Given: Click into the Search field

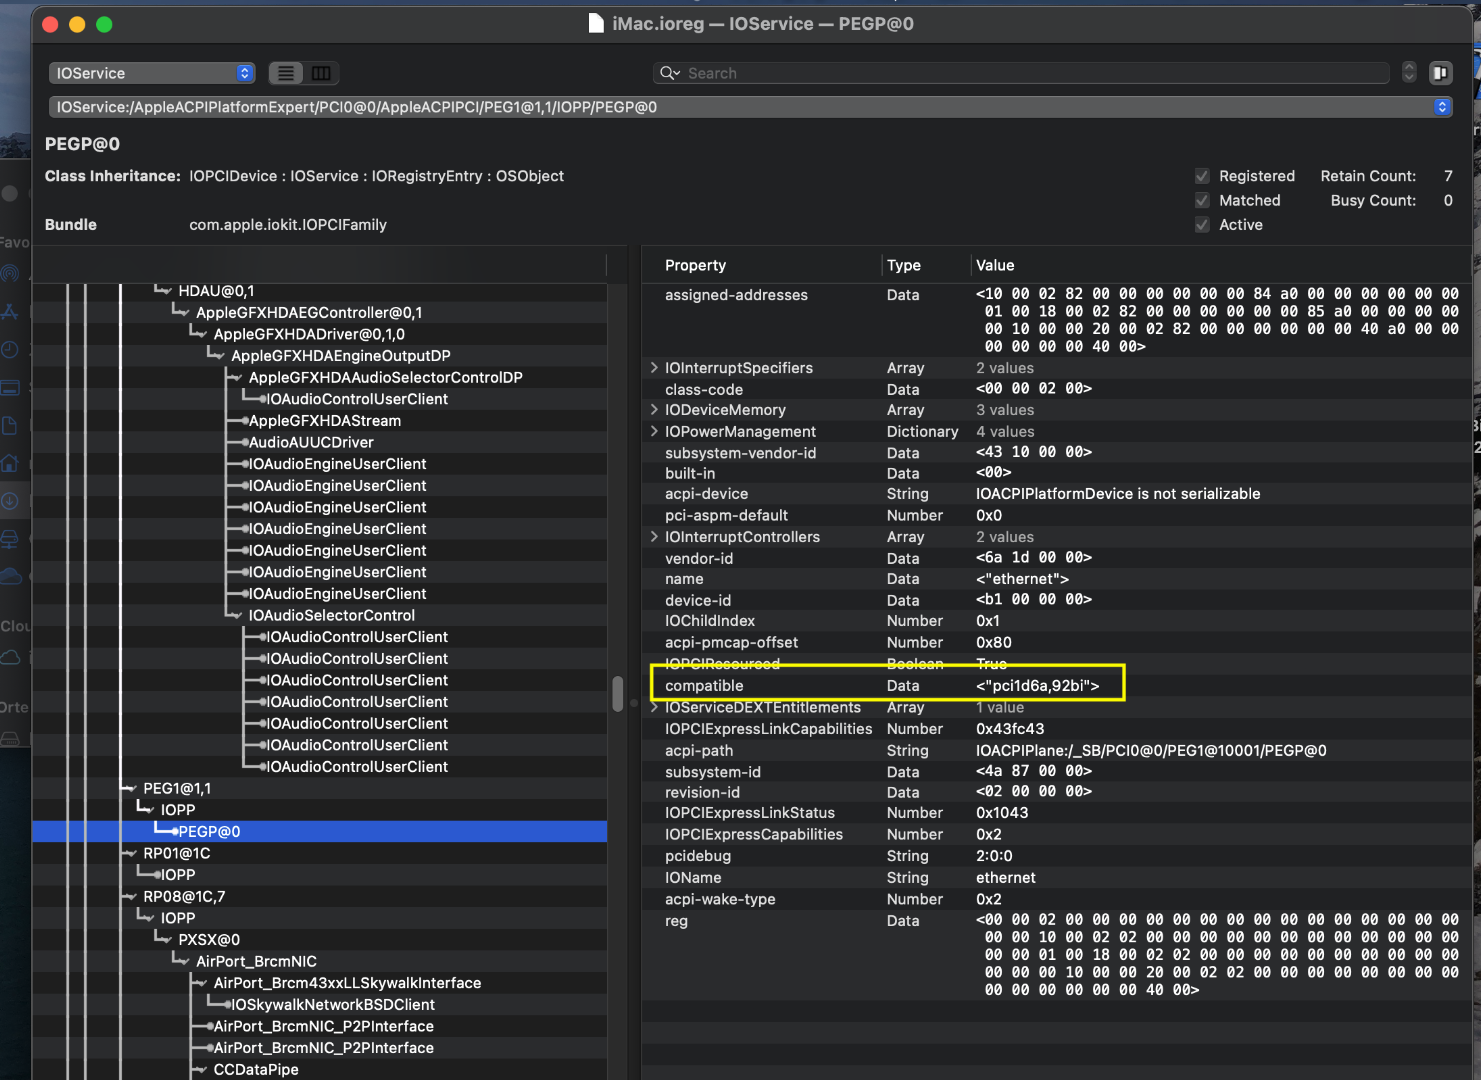Looking at the screenshot, I should pyautogui.click(x=1030, y=73).
